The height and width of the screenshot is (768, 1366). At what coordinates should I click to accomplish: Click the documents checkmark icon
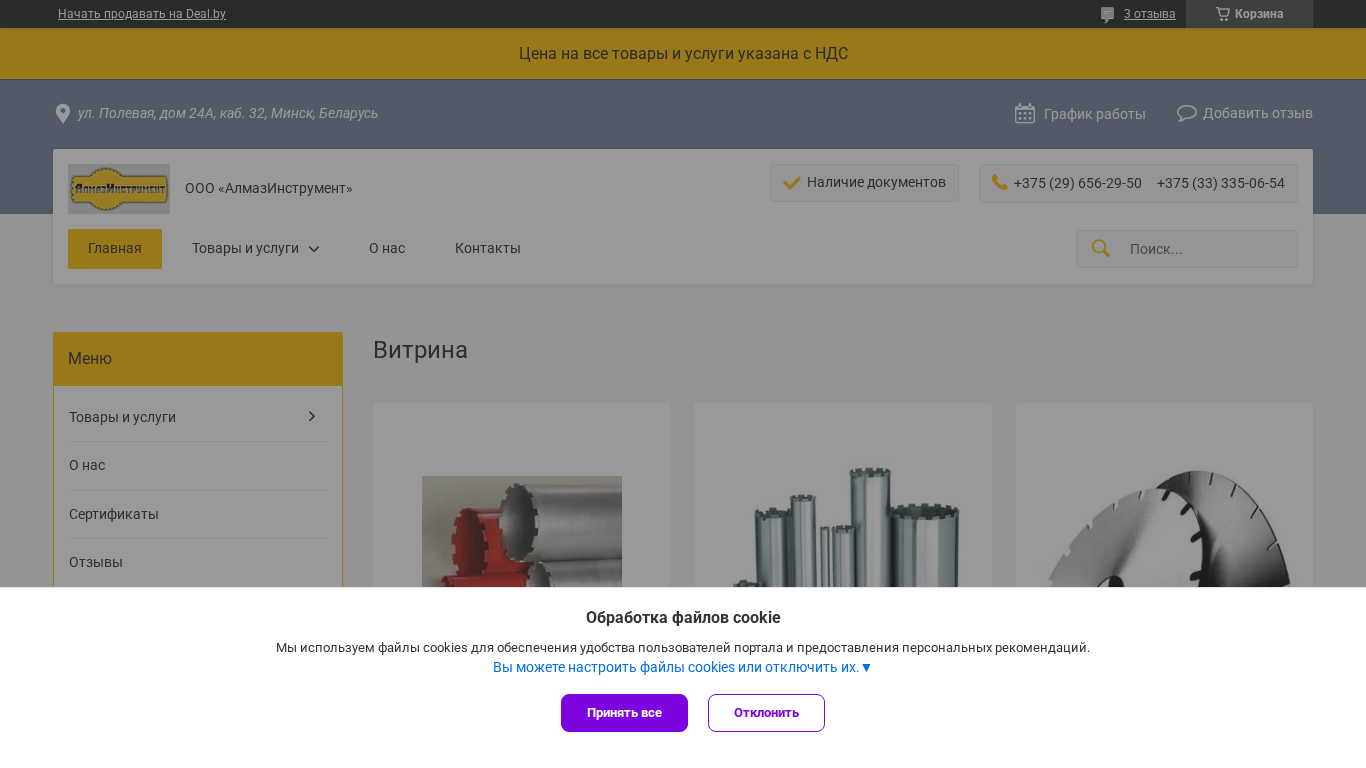click(x=792, y=182)
